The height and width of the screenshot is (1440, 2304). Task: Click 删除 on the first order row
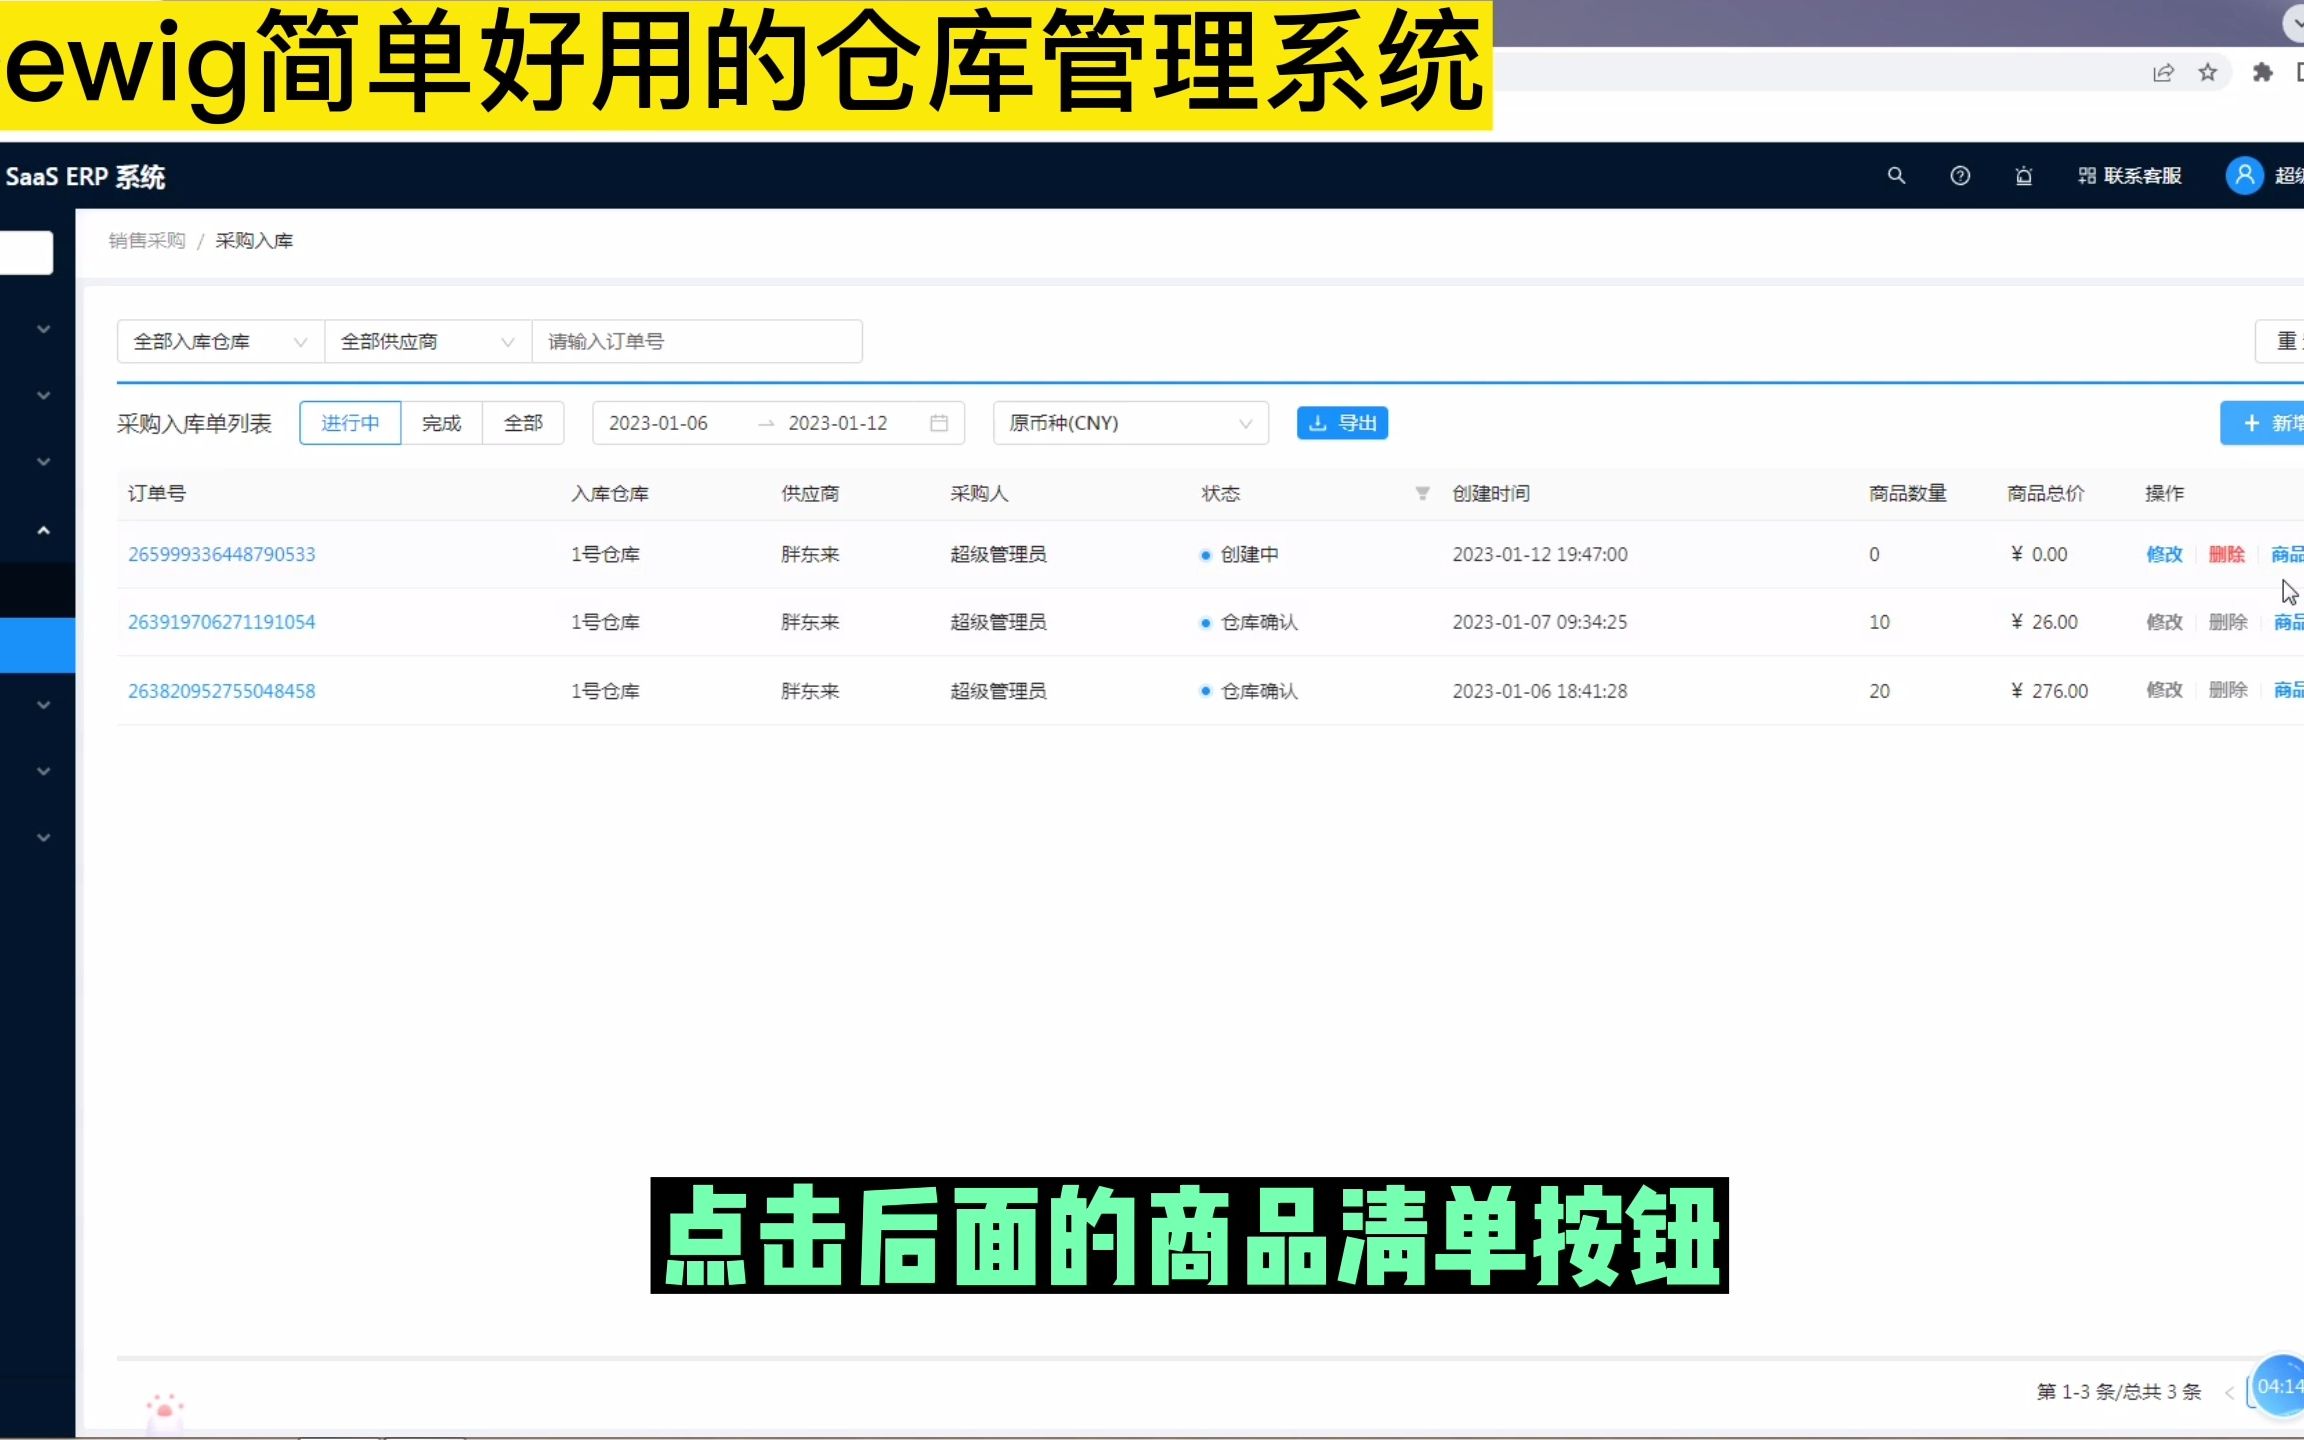(x=2227, y=554)
